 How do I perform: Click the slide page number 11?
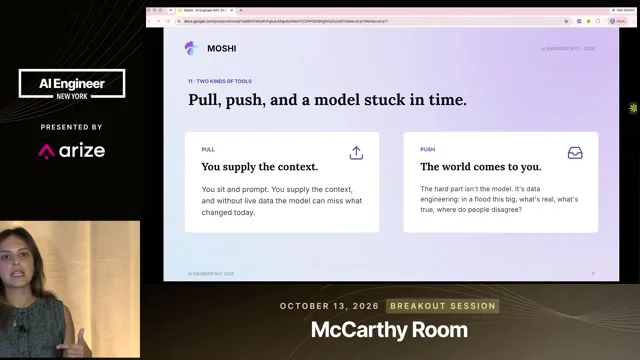593,274
